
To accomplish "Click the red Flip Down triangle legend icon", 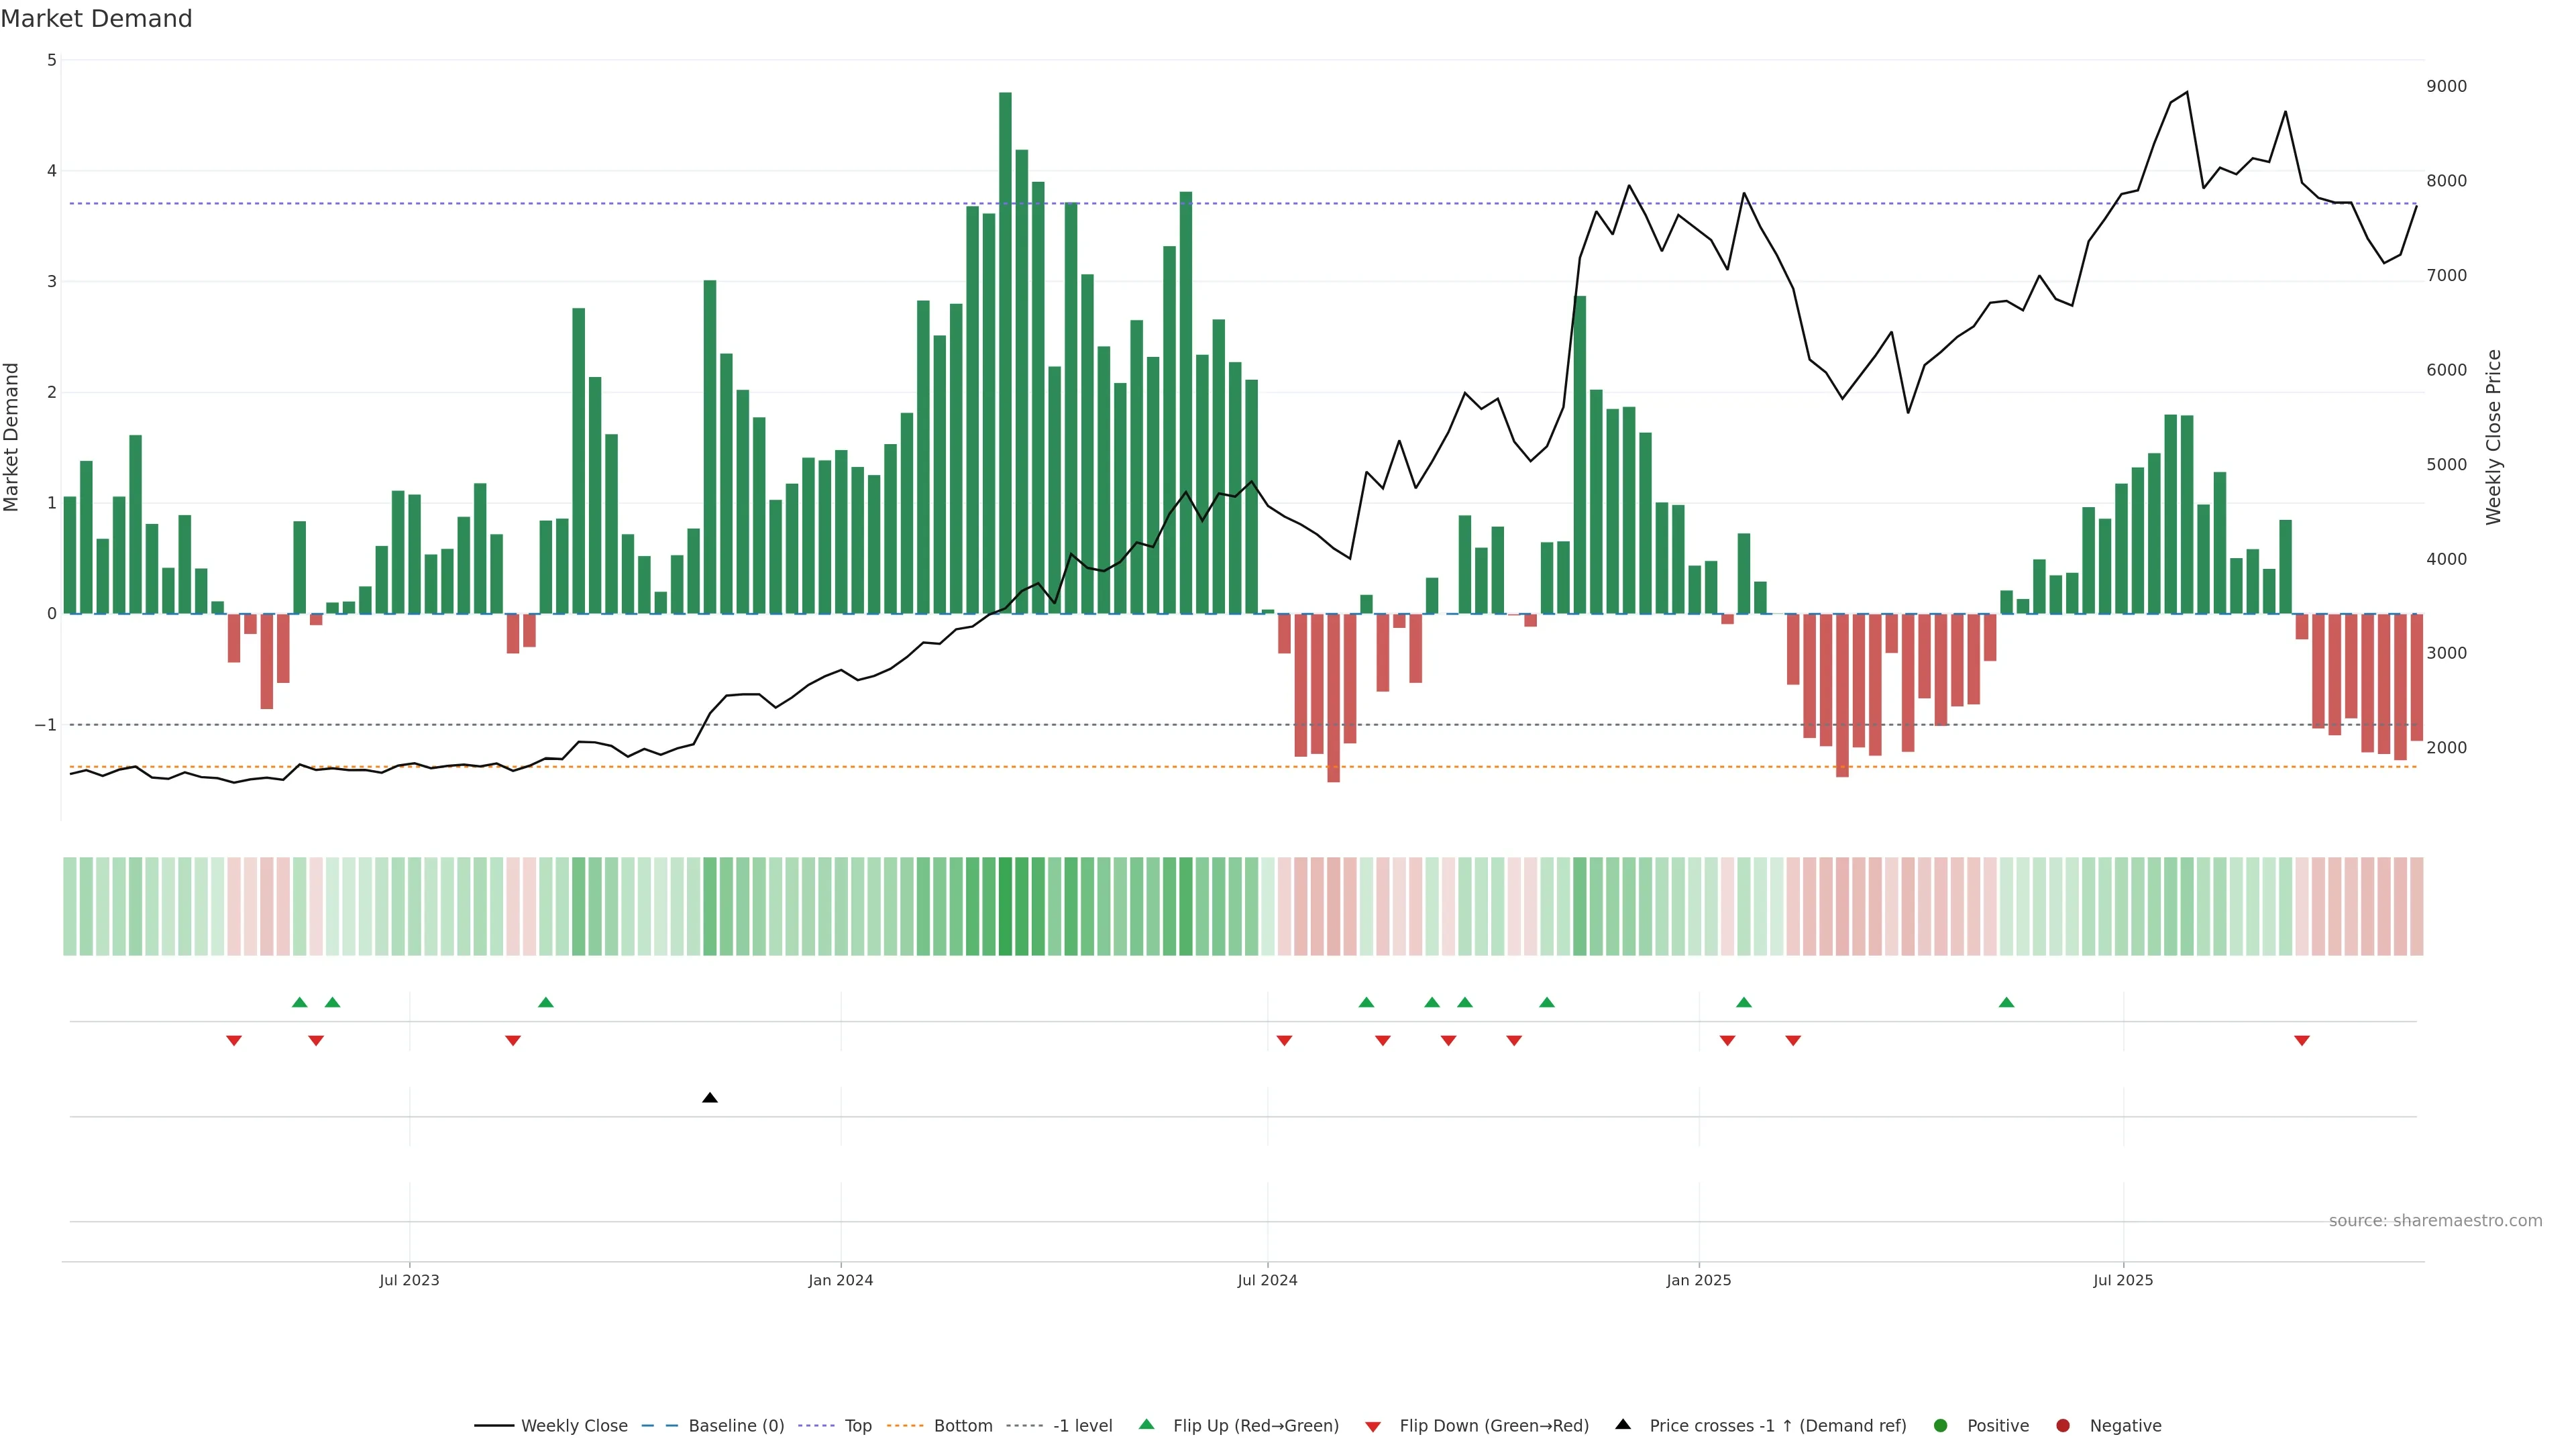I will [1372, 1427].
